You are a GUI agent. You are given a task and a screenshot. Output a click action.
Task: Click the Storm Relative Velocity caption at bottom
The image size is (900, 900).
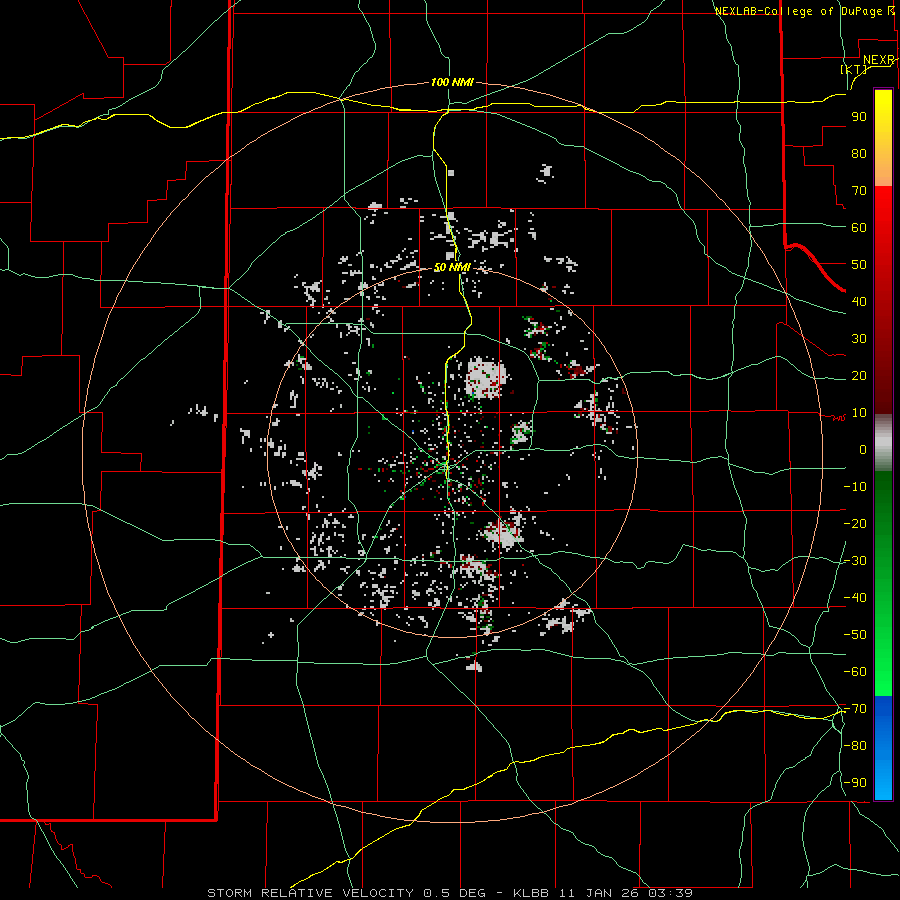pyautogui.click(x=449, y=893)
